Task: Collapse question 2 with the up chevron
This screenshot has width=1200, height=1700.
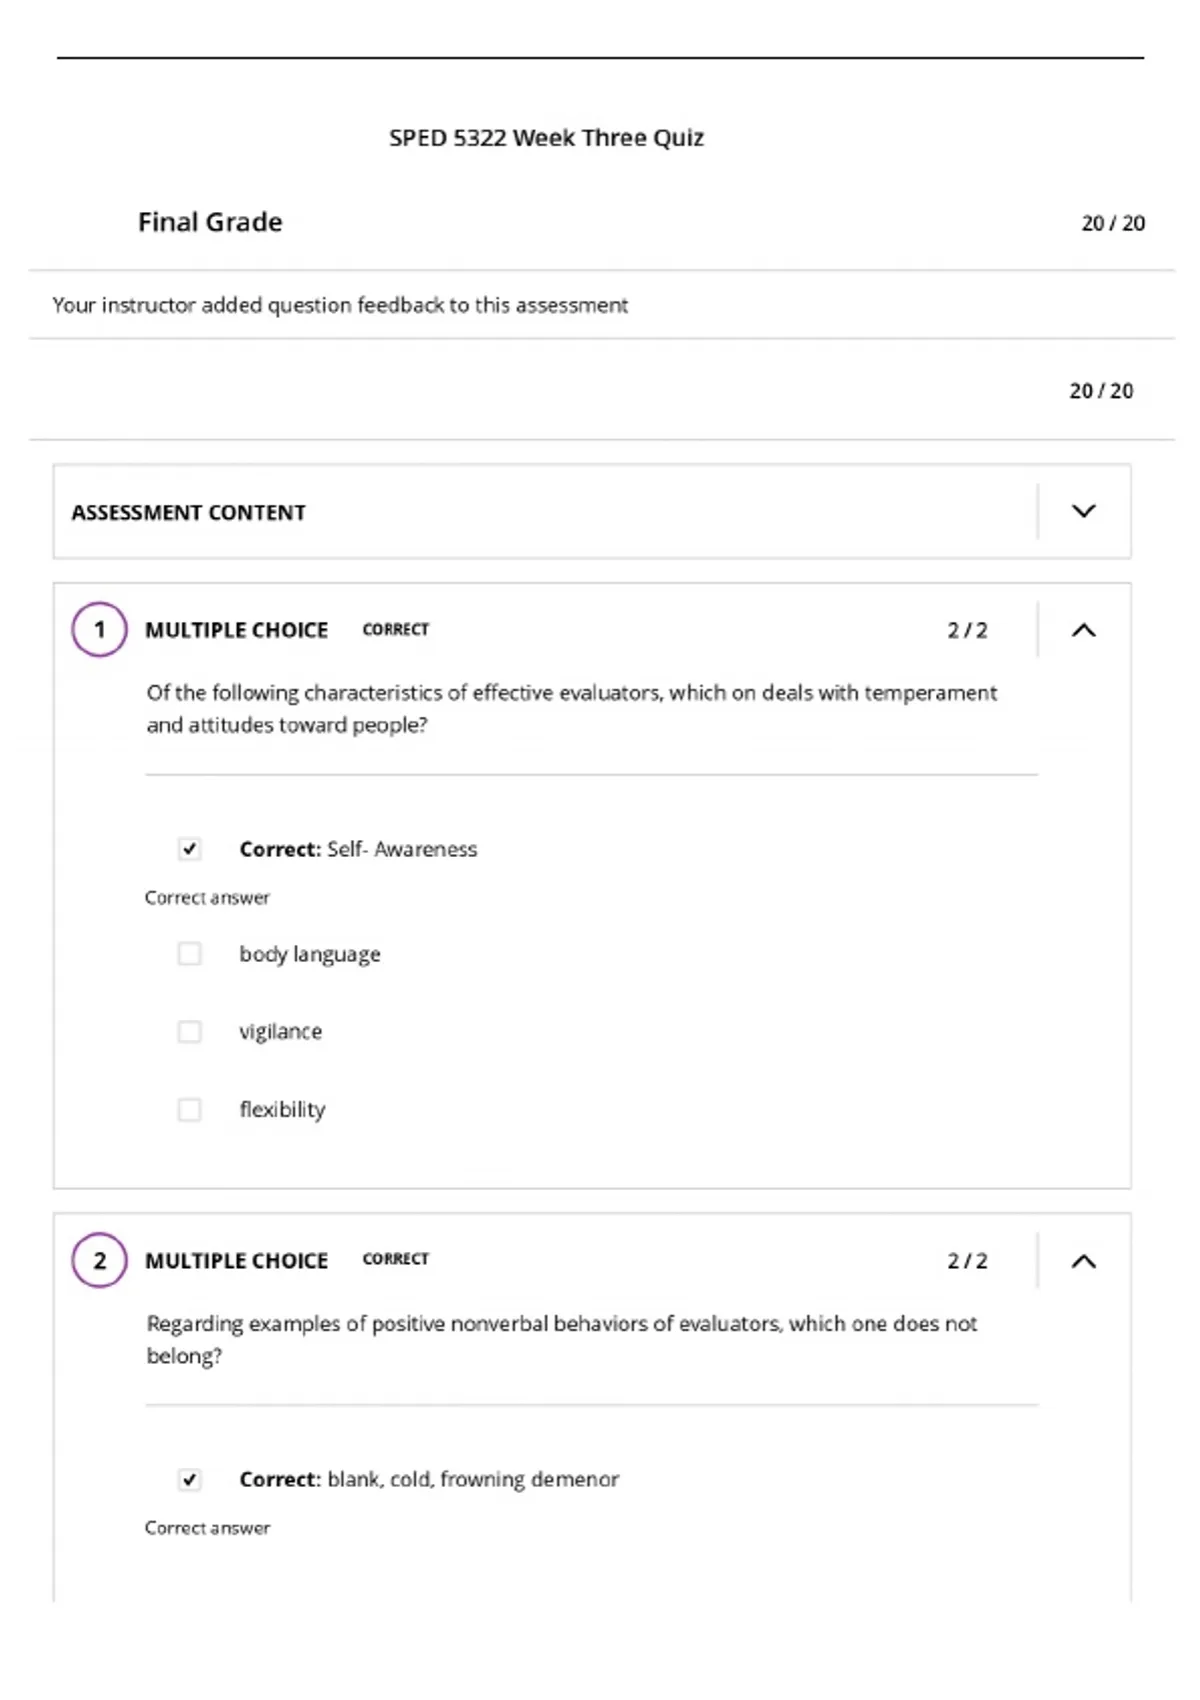Action: click(x=1084, y=1261)
